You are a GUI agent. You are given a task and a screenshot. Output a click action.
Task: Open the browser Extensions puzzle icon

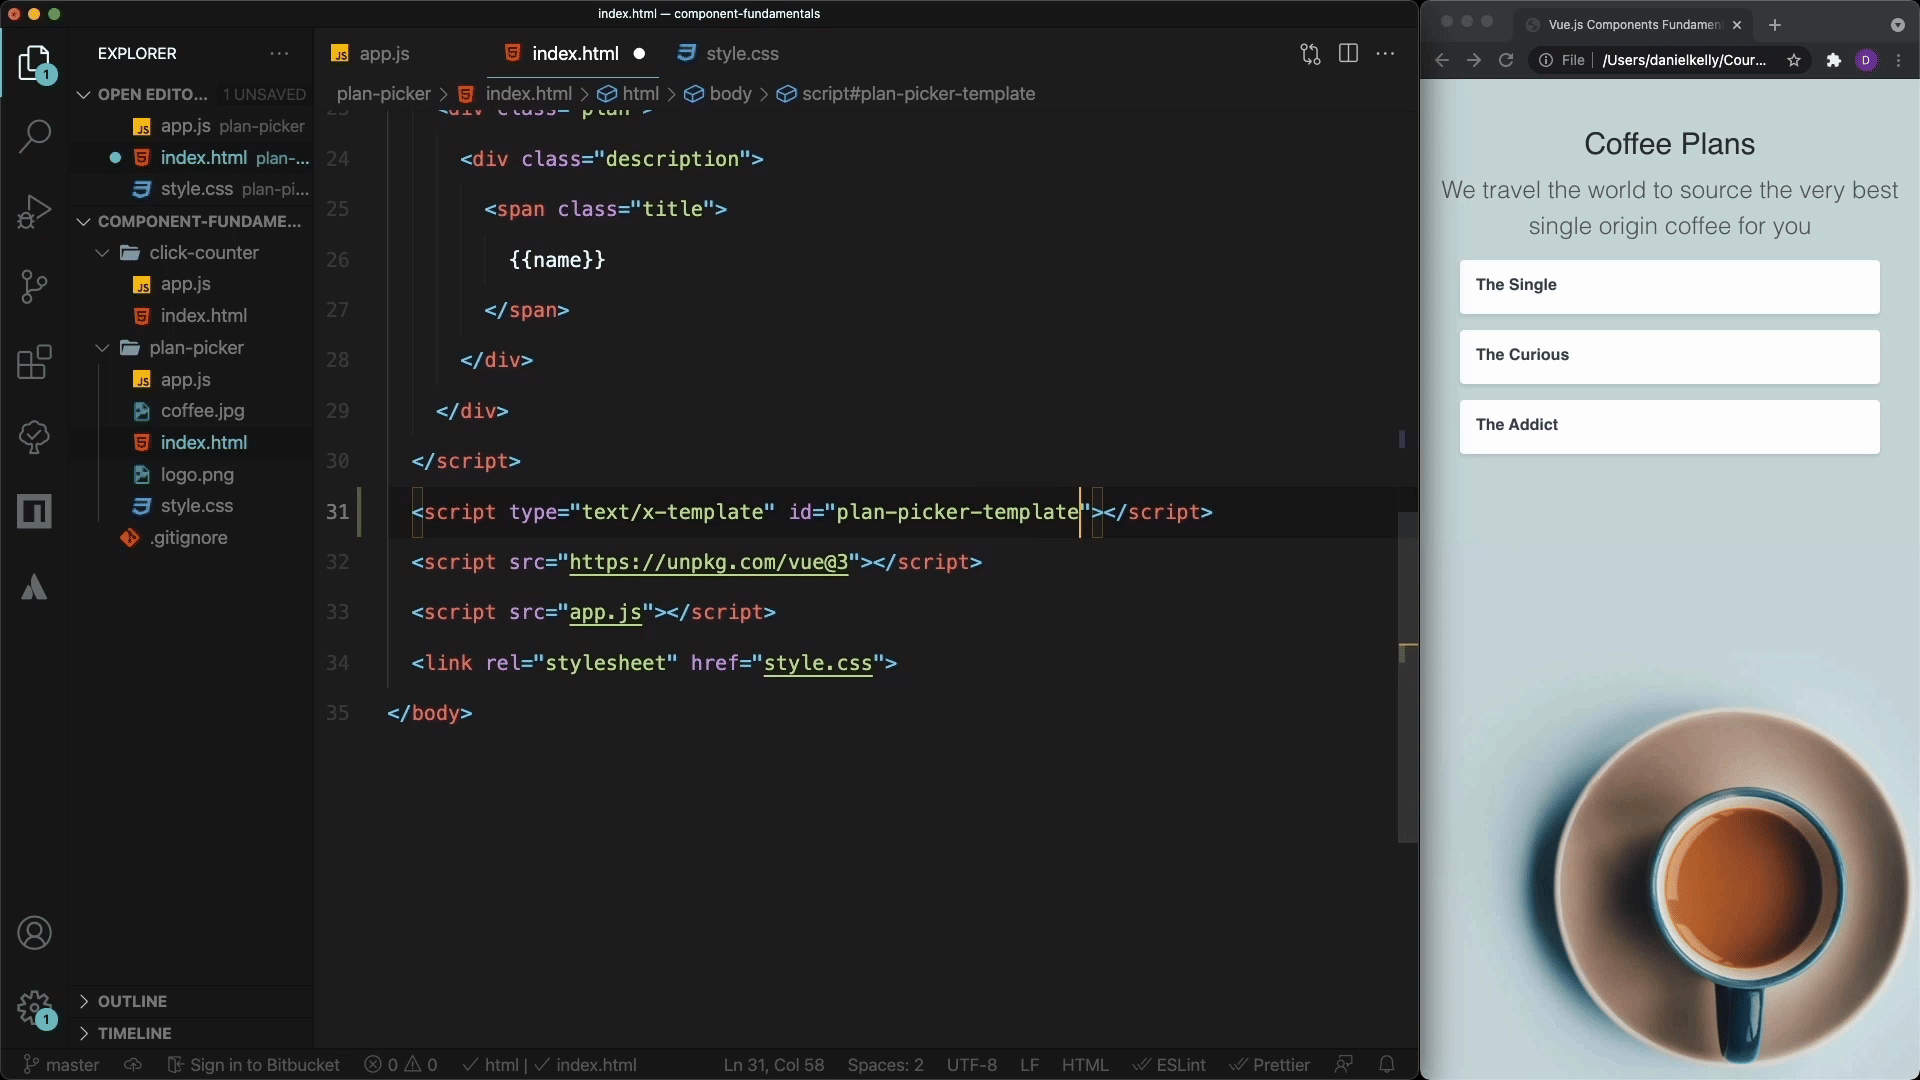[1834, 60]
